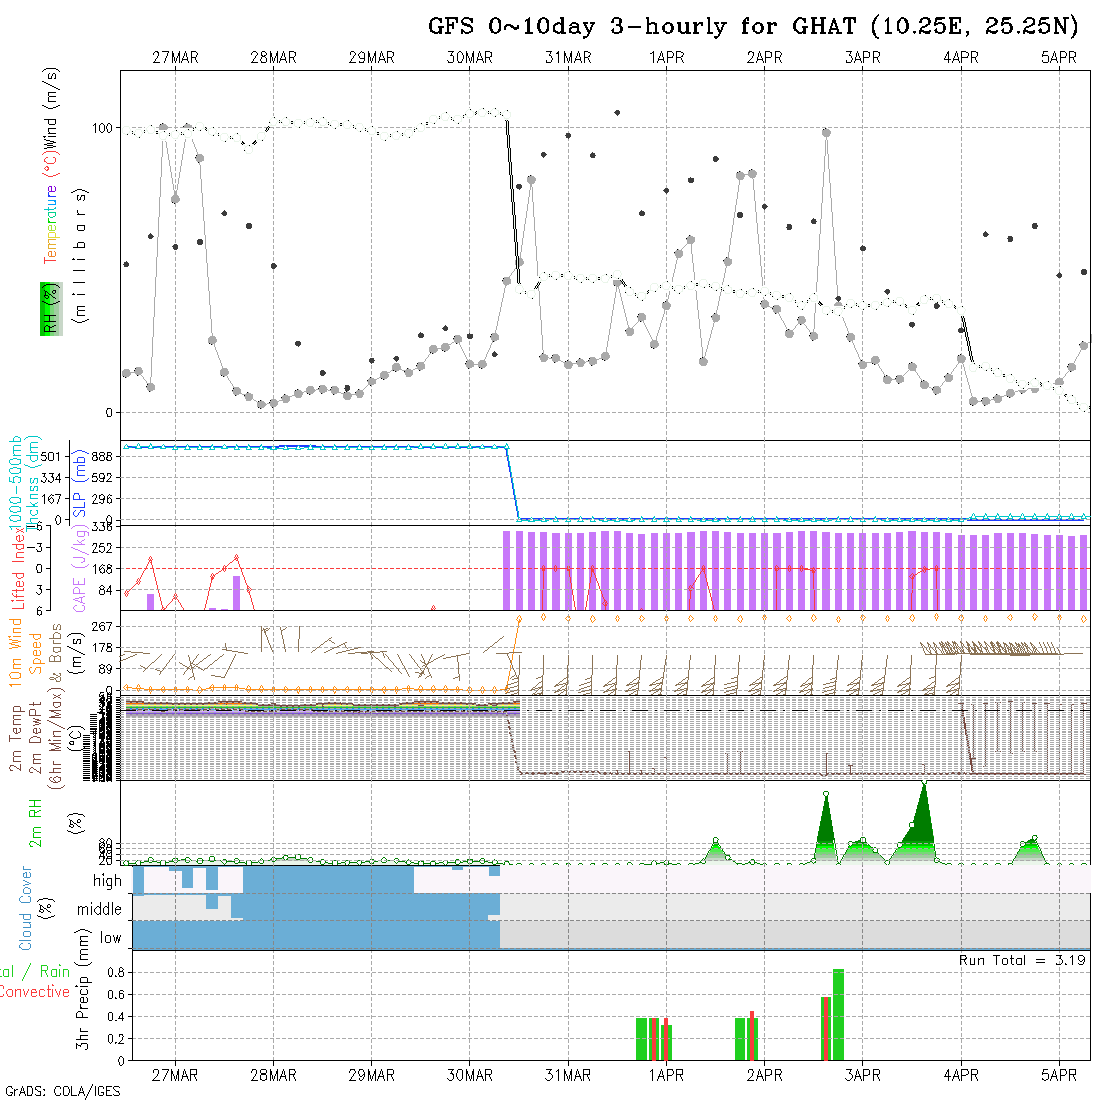1100x1100 pixels.
Task: Click the 'low' cloud cover row label
Action: click(x=109, y=938)
